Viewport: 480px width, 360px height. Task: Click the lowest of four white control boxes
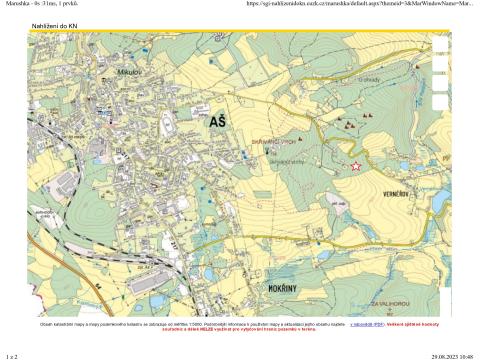point(440,102)
